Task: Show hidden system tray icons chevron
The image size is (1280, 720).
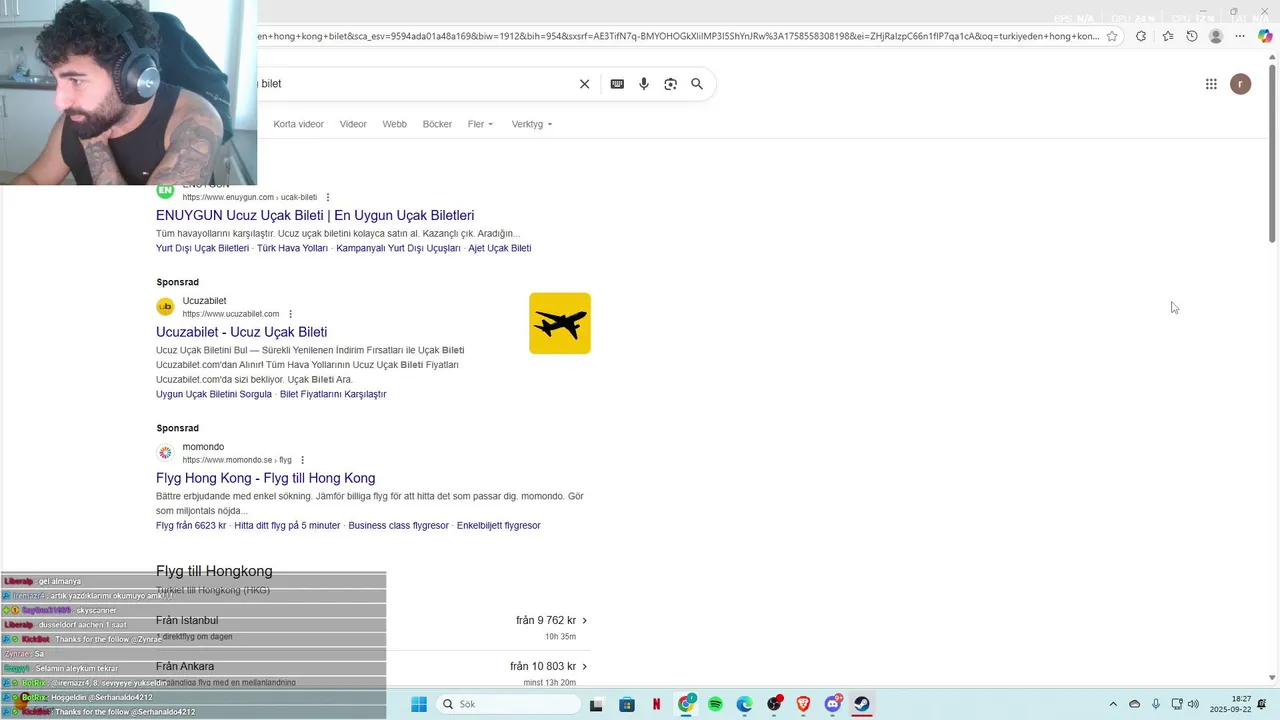Action: pos(1113,704)
